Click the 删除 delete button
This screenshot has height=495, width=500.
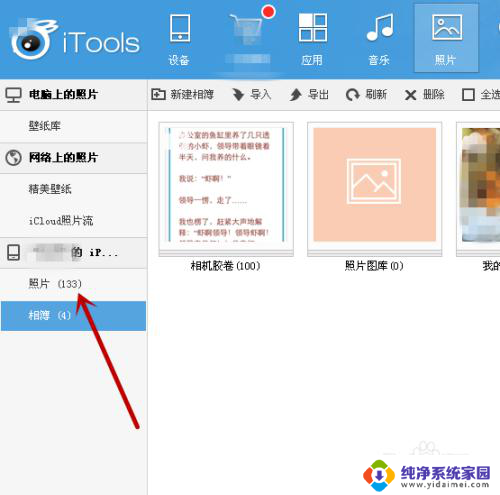click(424, 95)
